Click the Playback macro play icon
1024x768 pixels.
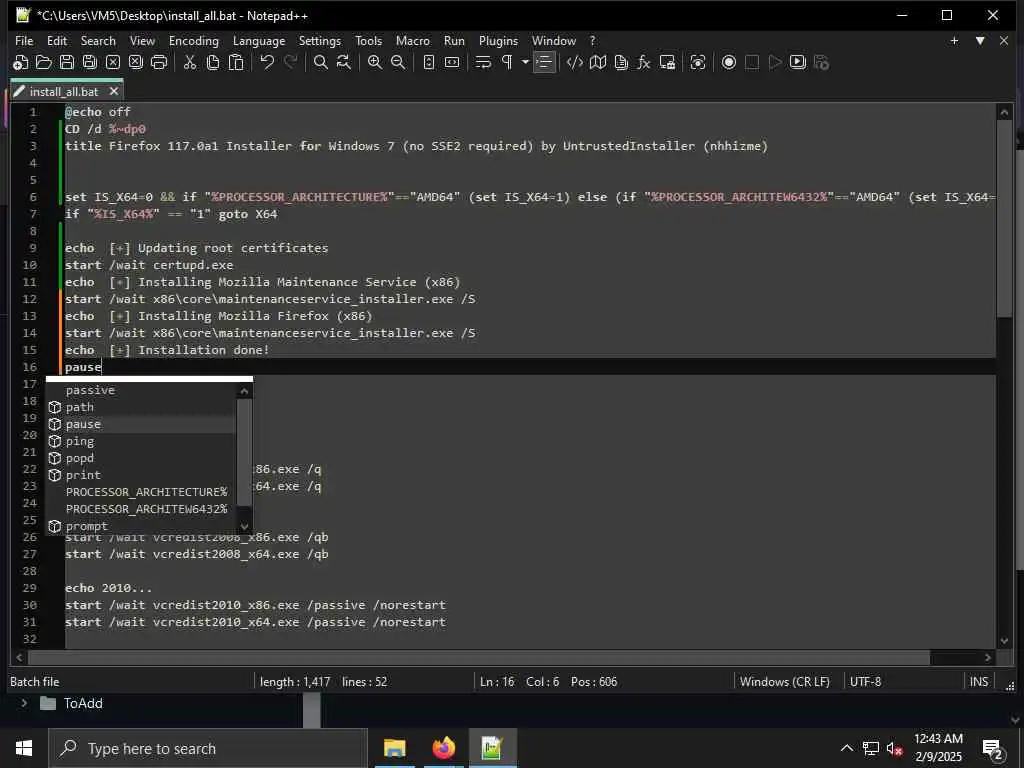click(775, 63)
